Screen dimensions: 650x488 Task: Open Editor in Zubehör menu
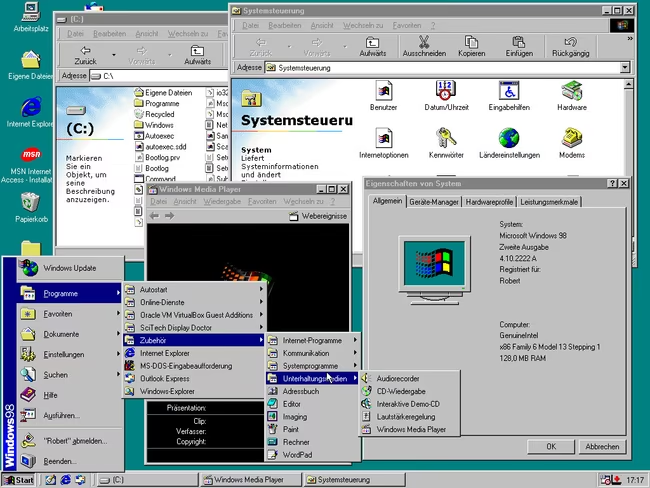(313, 404)
